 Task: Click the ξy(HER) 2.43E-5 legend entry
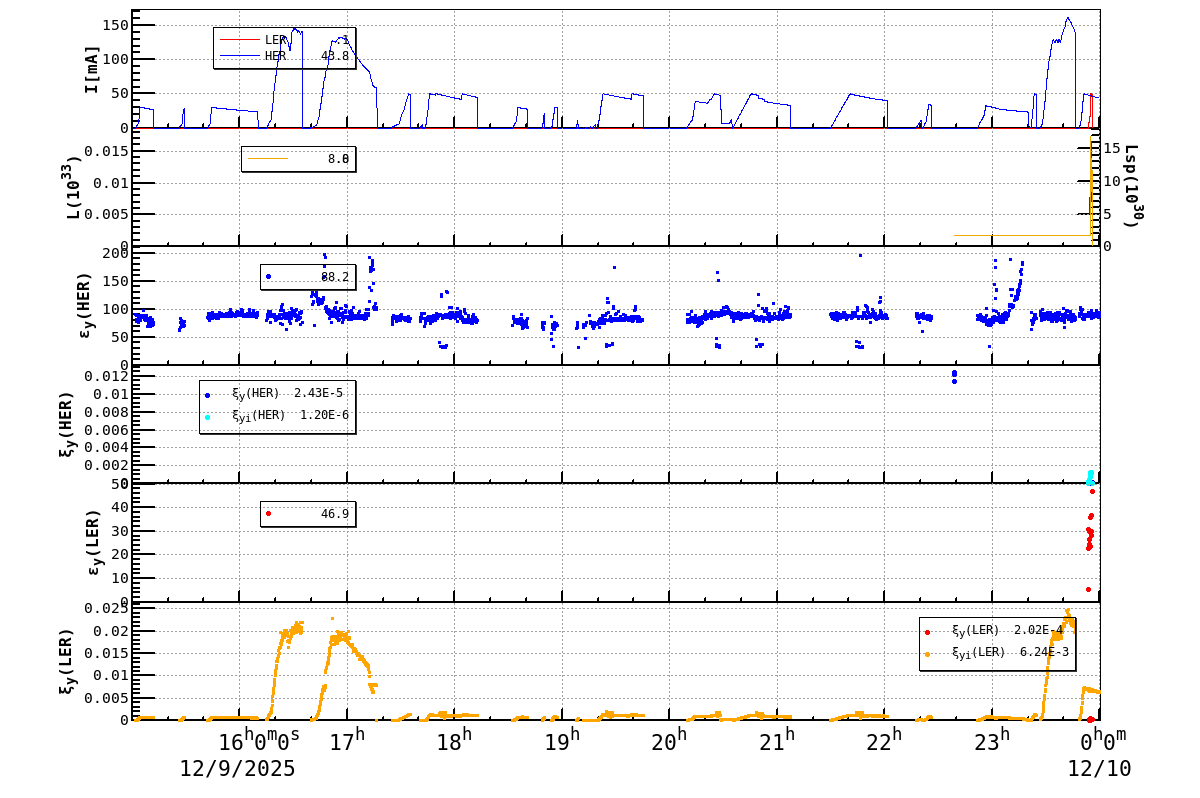[x=275, y=393]
